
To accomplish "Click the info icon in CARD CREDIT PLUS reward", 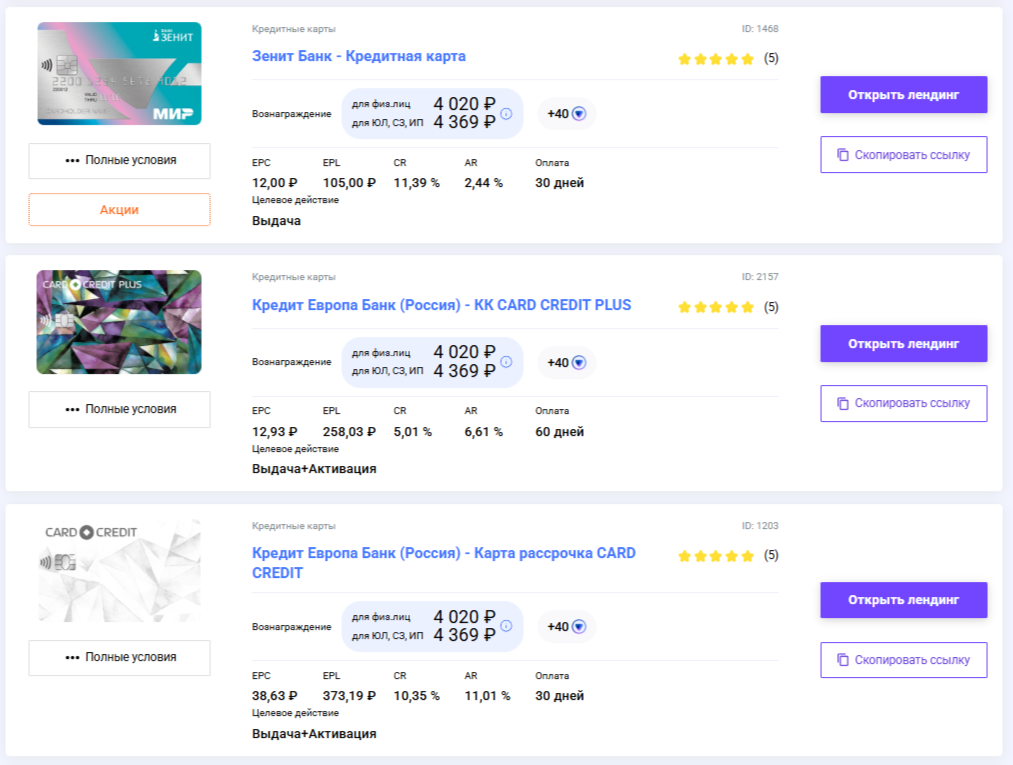I will (x=506, y=362).
